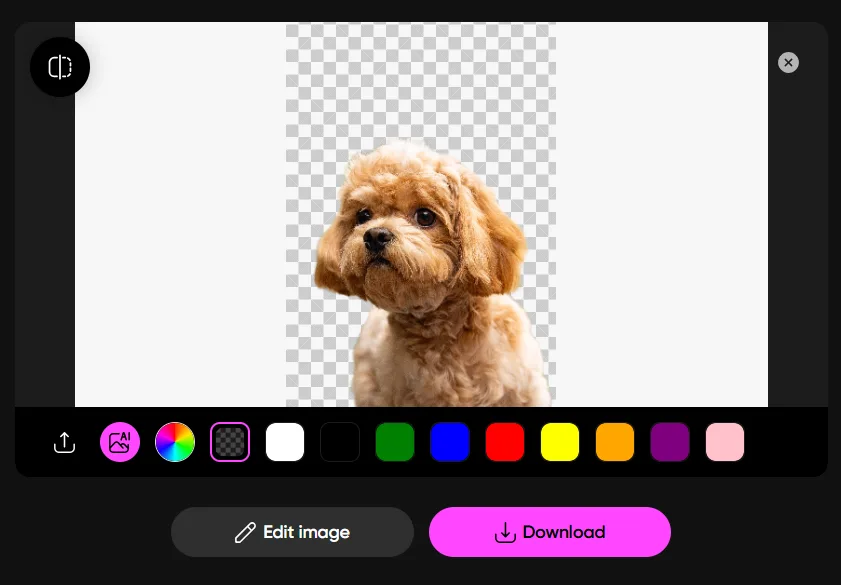Apply the blue background color
Viewport: 841px width, 585px height.
point(450,442)
